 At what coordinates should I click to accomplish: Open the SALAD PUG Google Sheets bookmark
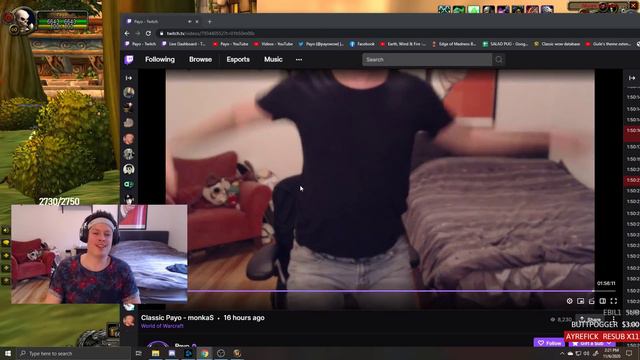(505, 44)
